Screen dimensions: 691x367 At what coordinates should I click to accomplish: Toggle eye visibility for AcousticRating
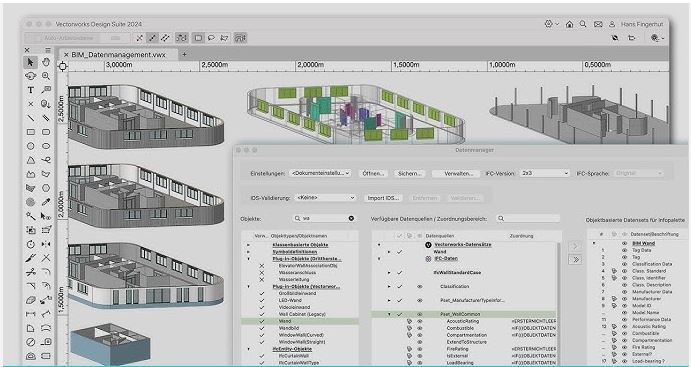point(420,321)
